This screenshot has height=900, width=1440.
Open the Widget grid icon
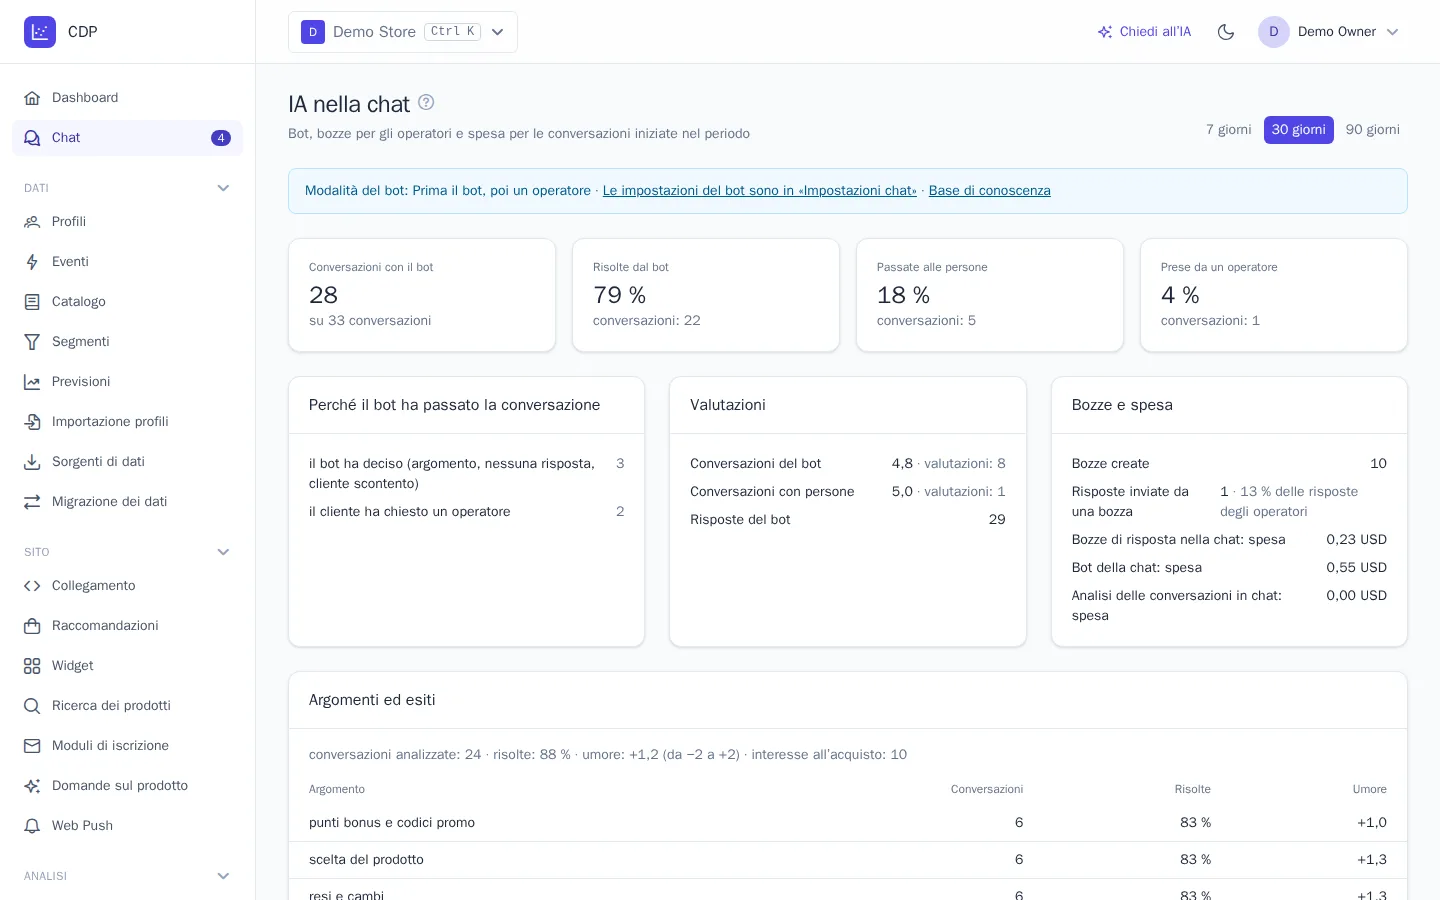click(x=32, y=666)
